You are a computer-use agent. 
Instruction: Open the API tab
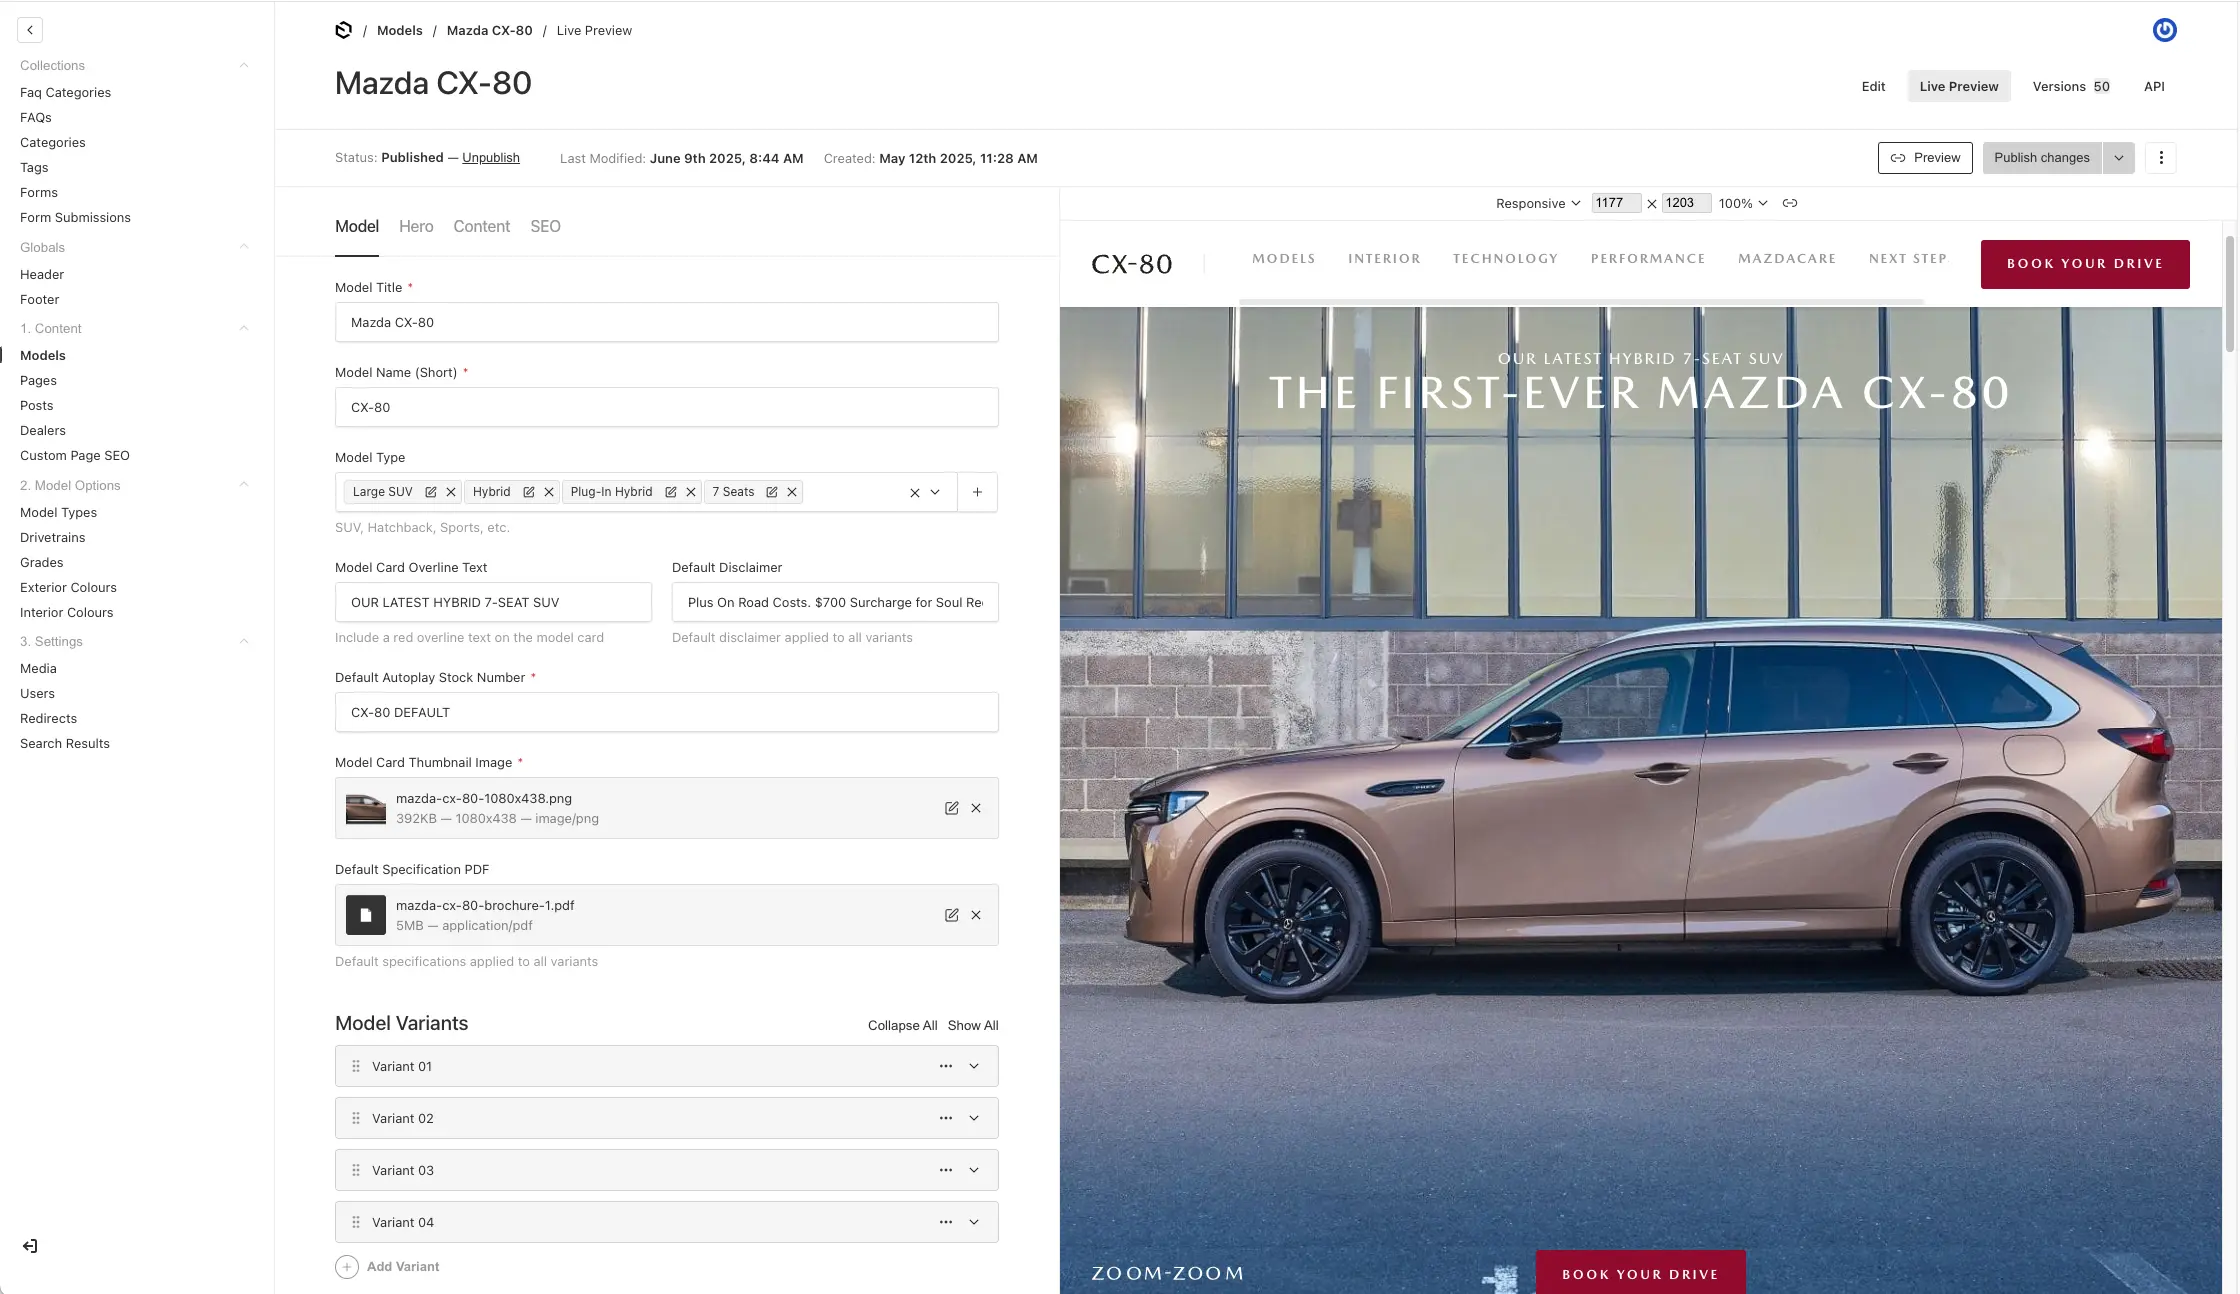tap(2154, 86)
